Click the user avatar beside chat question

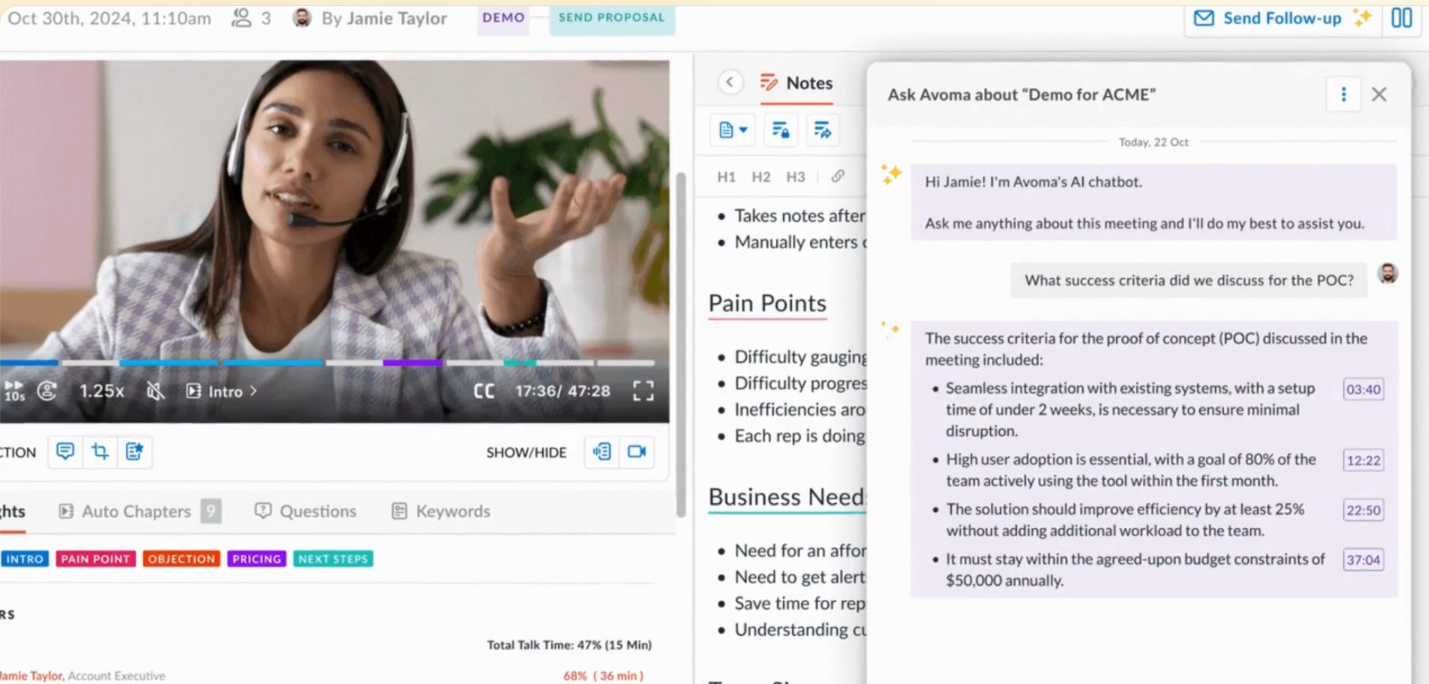(x=1388, y=274)
